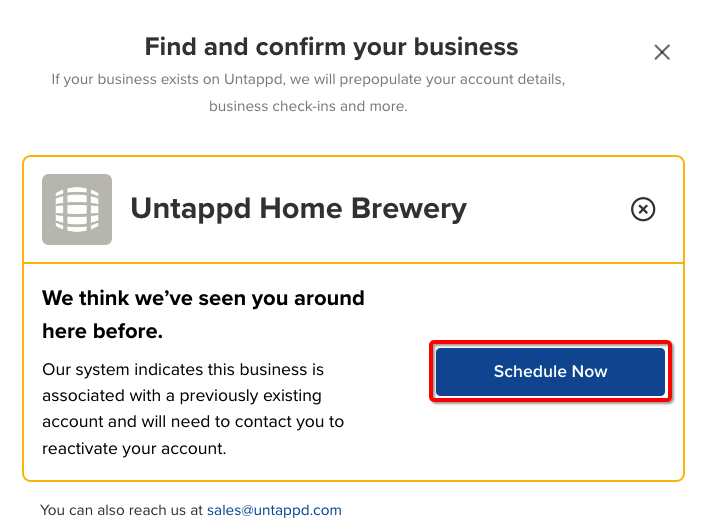Click the 'Our system indicates this business is' line

pyautogui.click(x=183, y=370)
